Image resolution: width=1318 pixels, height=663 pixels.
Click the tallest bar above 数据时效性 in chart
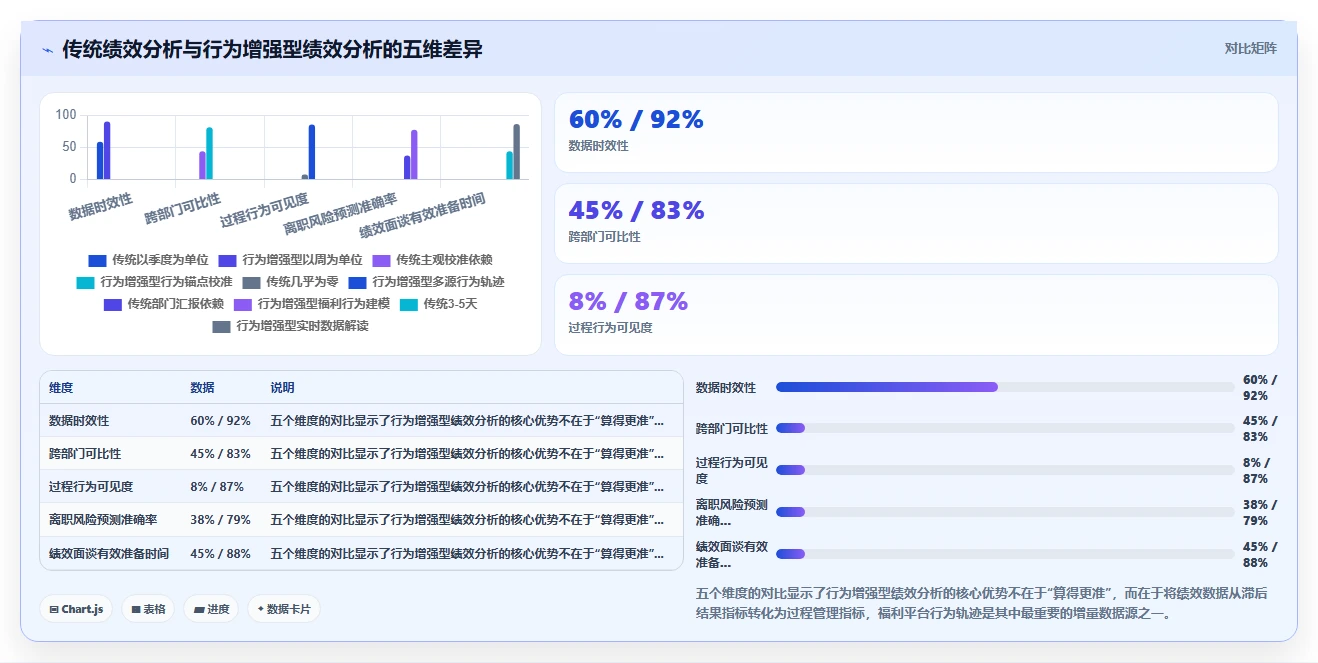click(107, 150)
